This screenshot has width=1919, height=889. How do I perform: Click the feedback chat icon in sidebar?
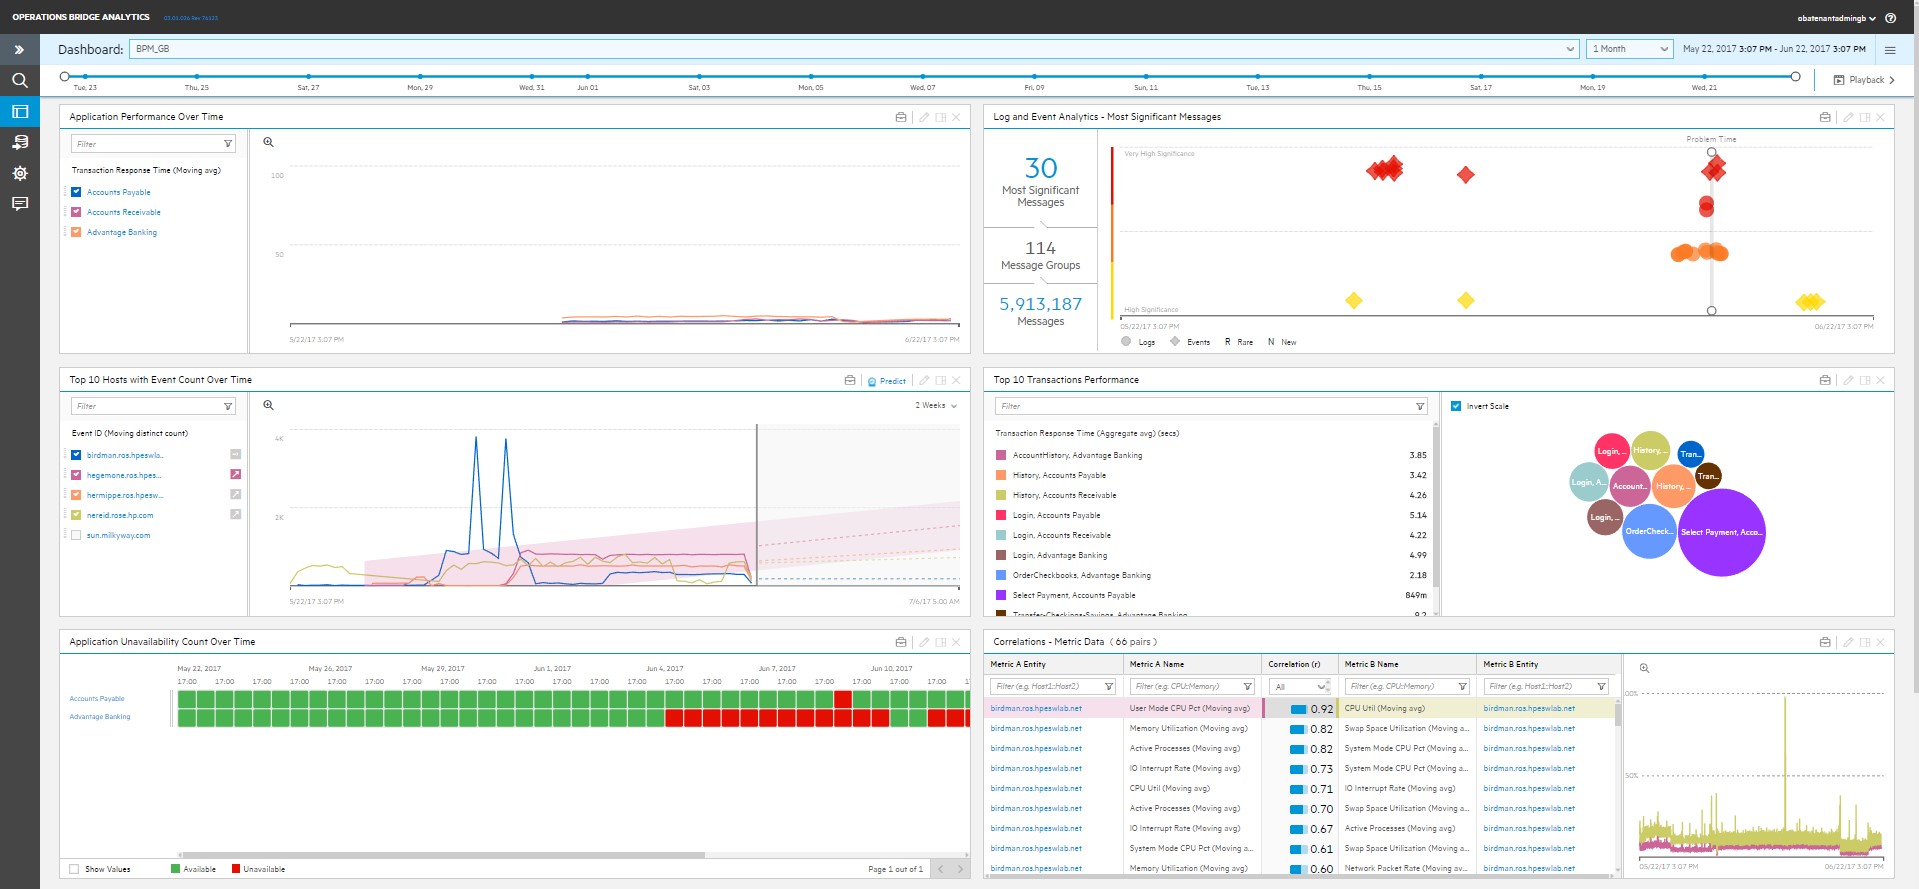[x=19, y=204]
